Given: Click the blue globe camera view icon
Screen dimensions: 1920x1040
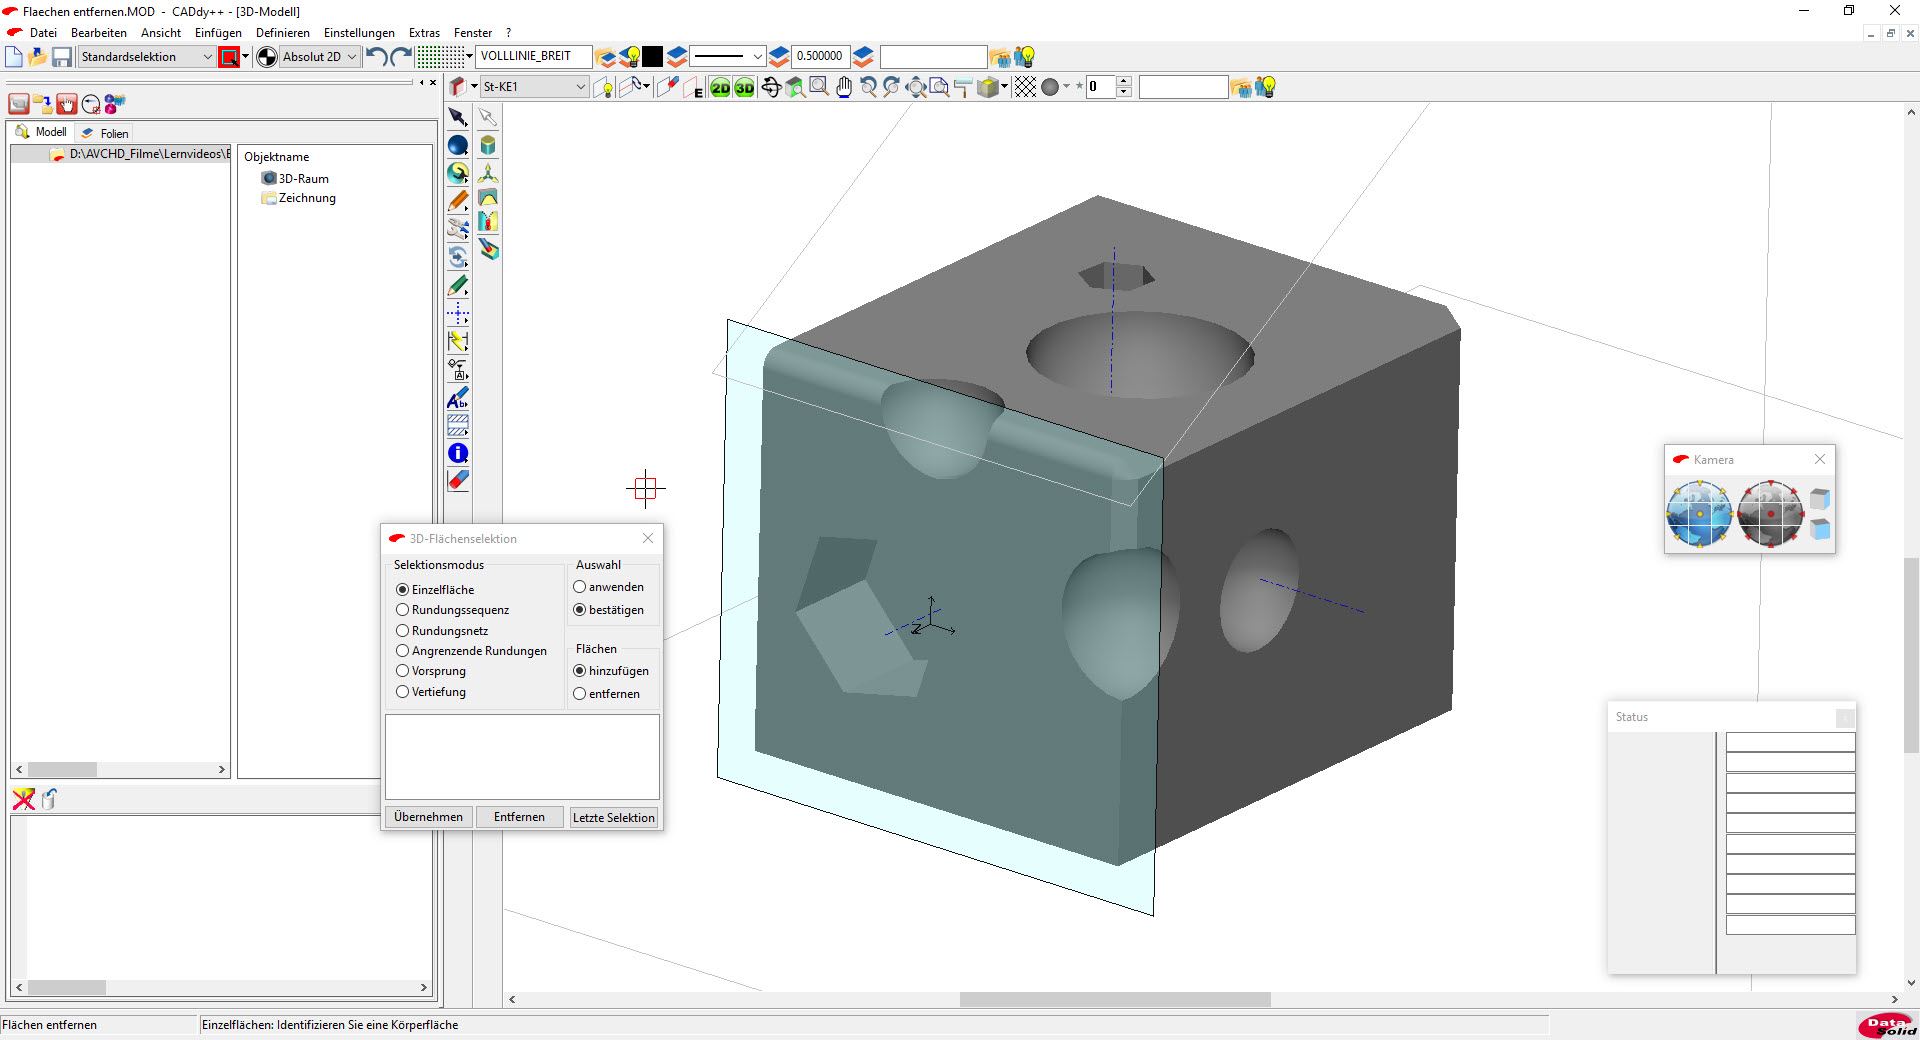Looking at the screenshot, I should click(x=1699, y=514).
